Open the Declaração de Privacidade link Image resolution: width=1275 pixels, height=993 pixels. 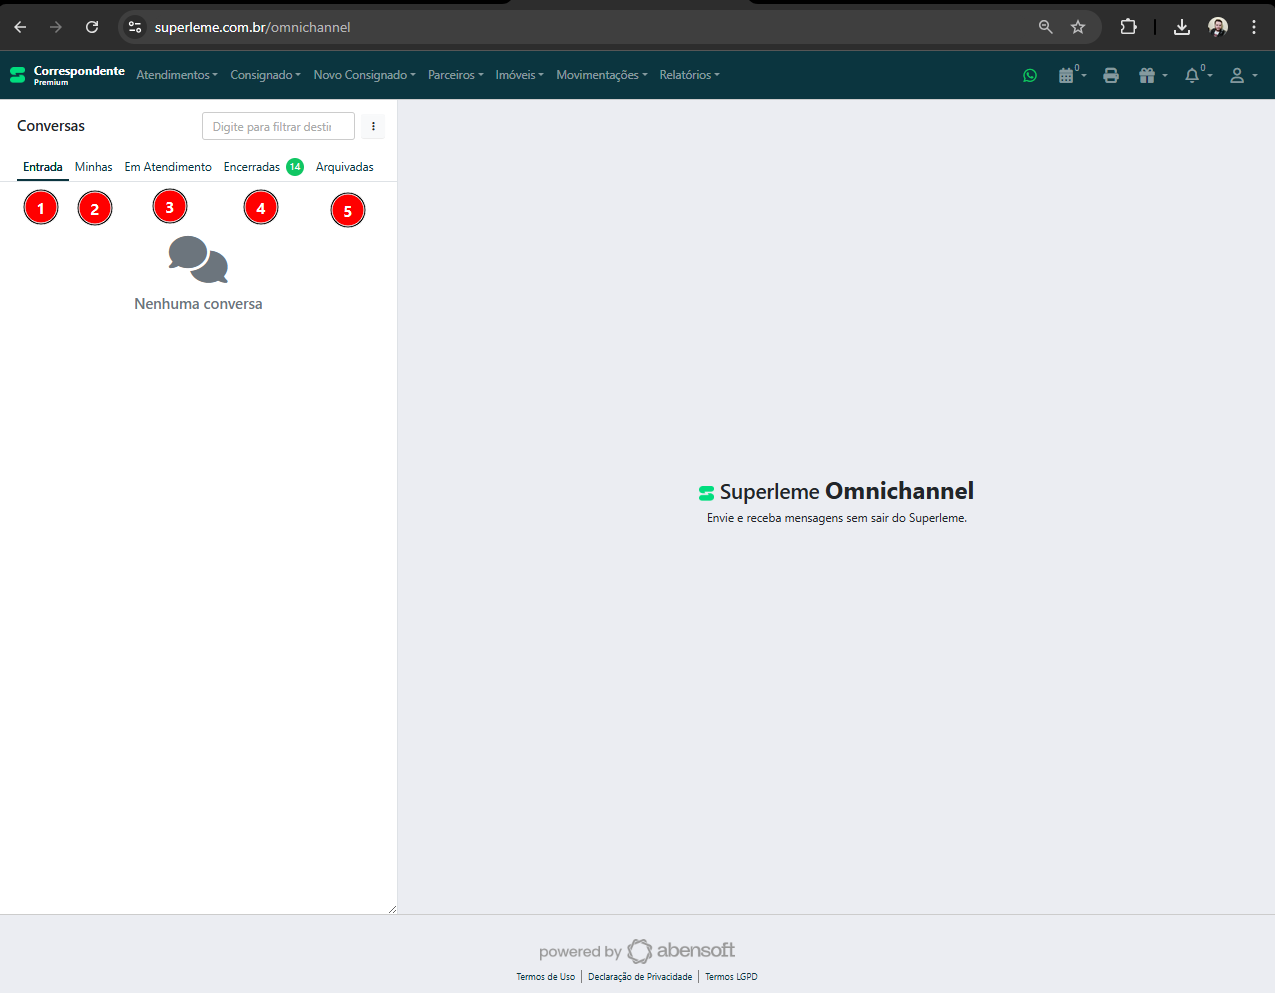pos(640,976)
